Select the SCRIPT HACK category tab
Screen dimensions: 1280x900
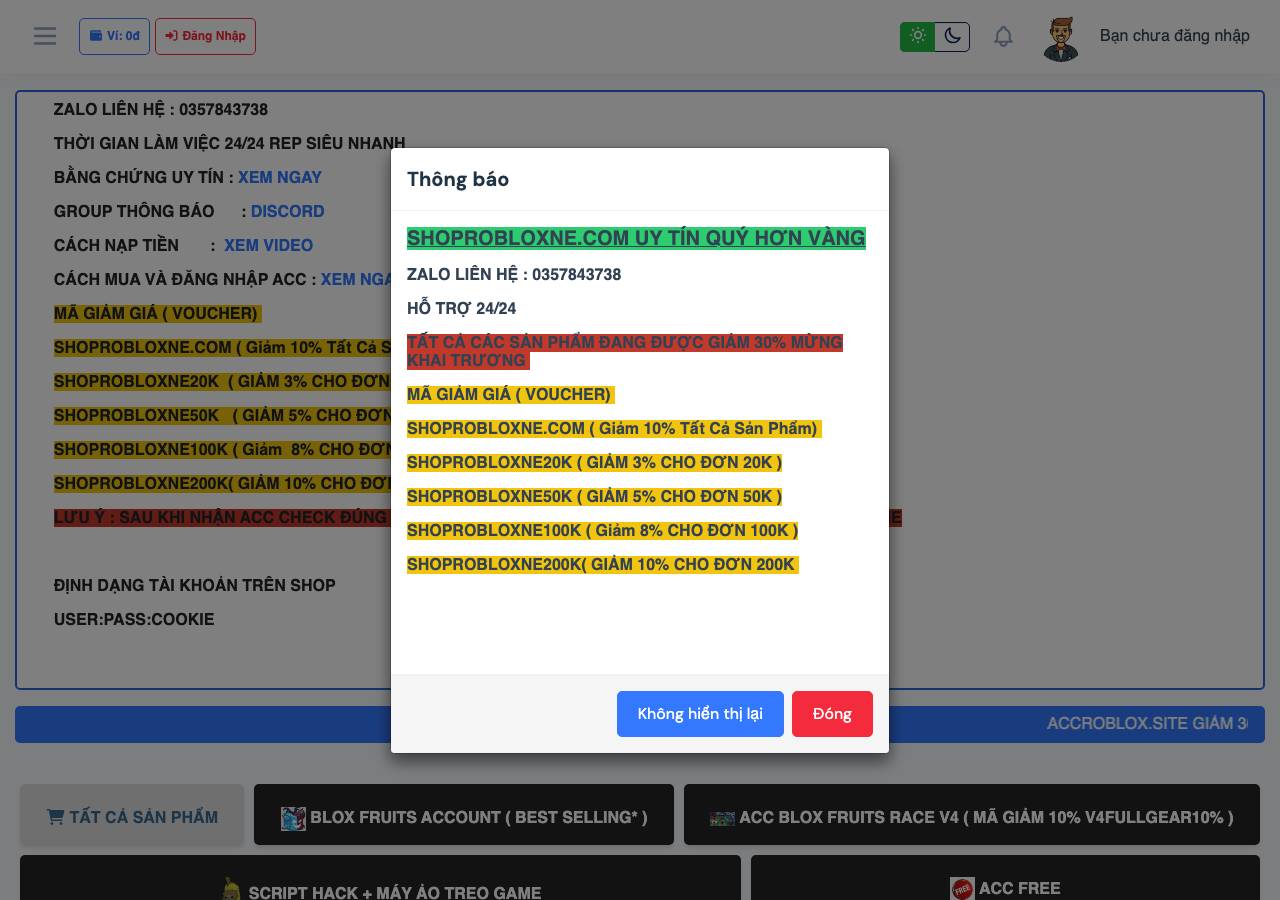[380, 878]
